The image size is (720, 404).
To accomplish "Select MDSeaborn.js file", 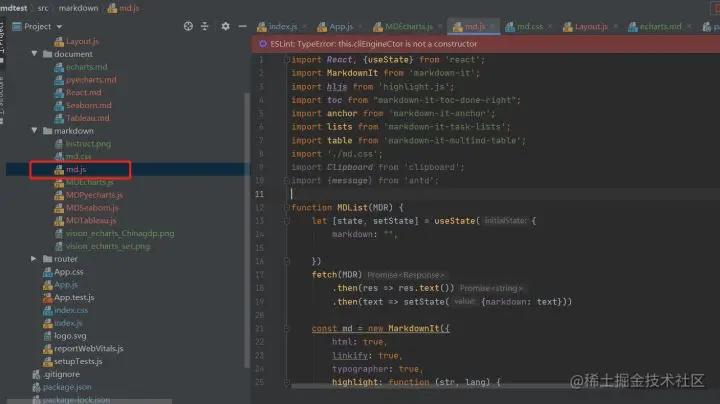I will 86,208.
